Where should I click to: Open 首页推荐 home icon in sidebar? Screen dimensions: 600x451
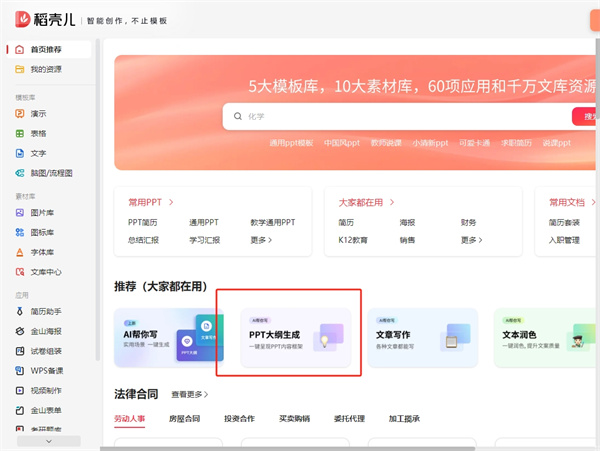20,50
